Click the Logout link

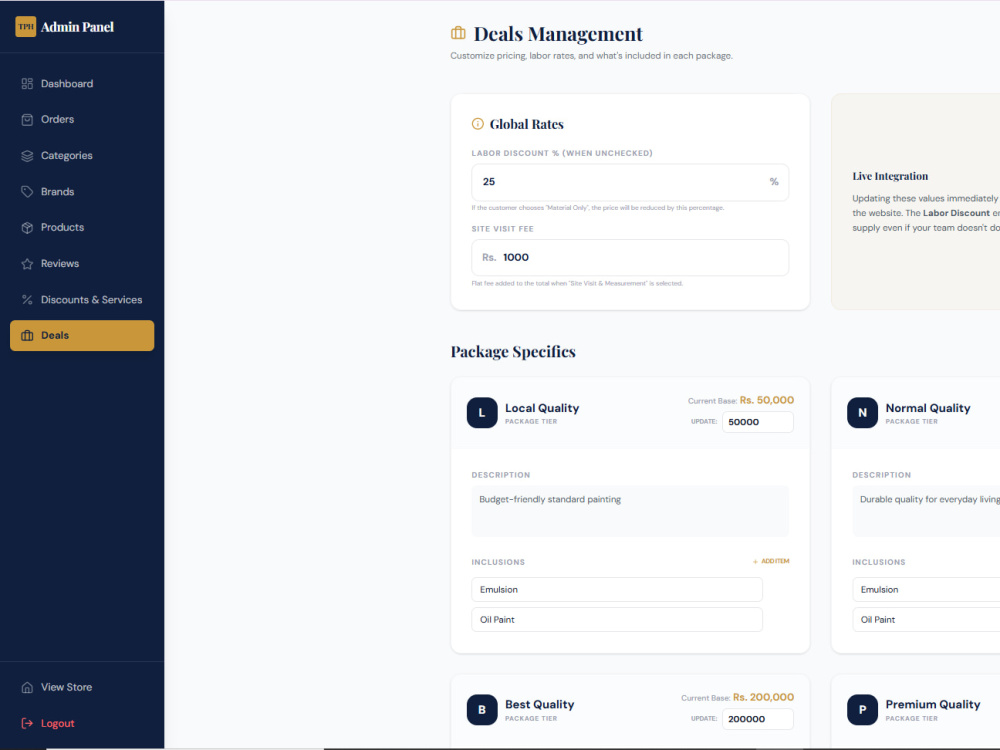click(x=82, y=723)
